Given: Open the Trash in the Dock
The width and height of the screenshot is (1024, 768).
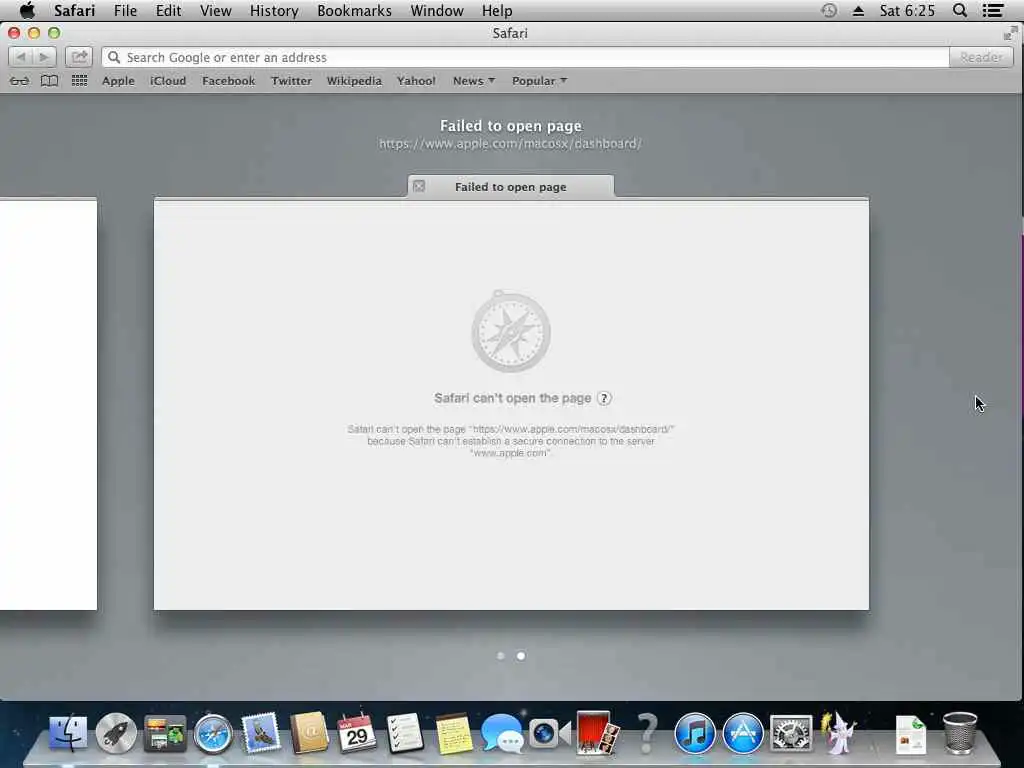Looking at the screenshot, I should [x=960, y=733].
